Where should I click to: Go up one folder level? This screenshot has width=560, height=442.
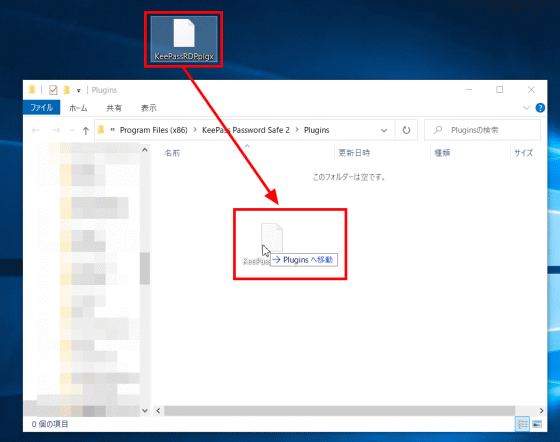(x=86, y=130)
